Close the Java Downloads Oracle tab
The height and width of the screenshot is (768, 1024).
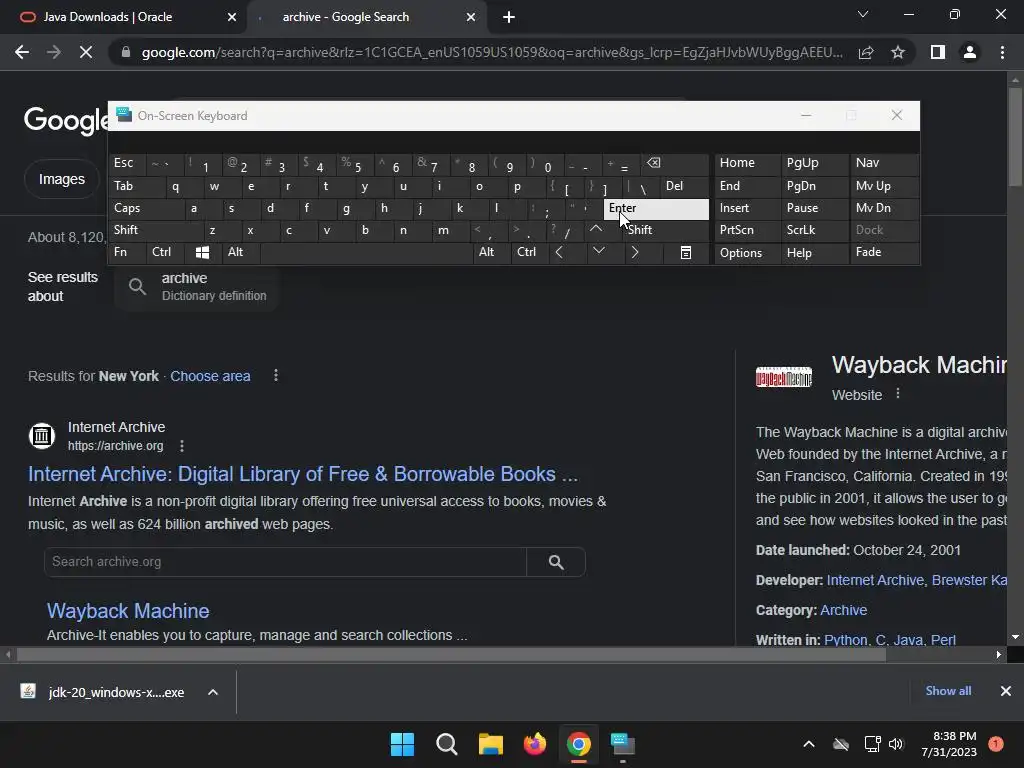[232, 17]
